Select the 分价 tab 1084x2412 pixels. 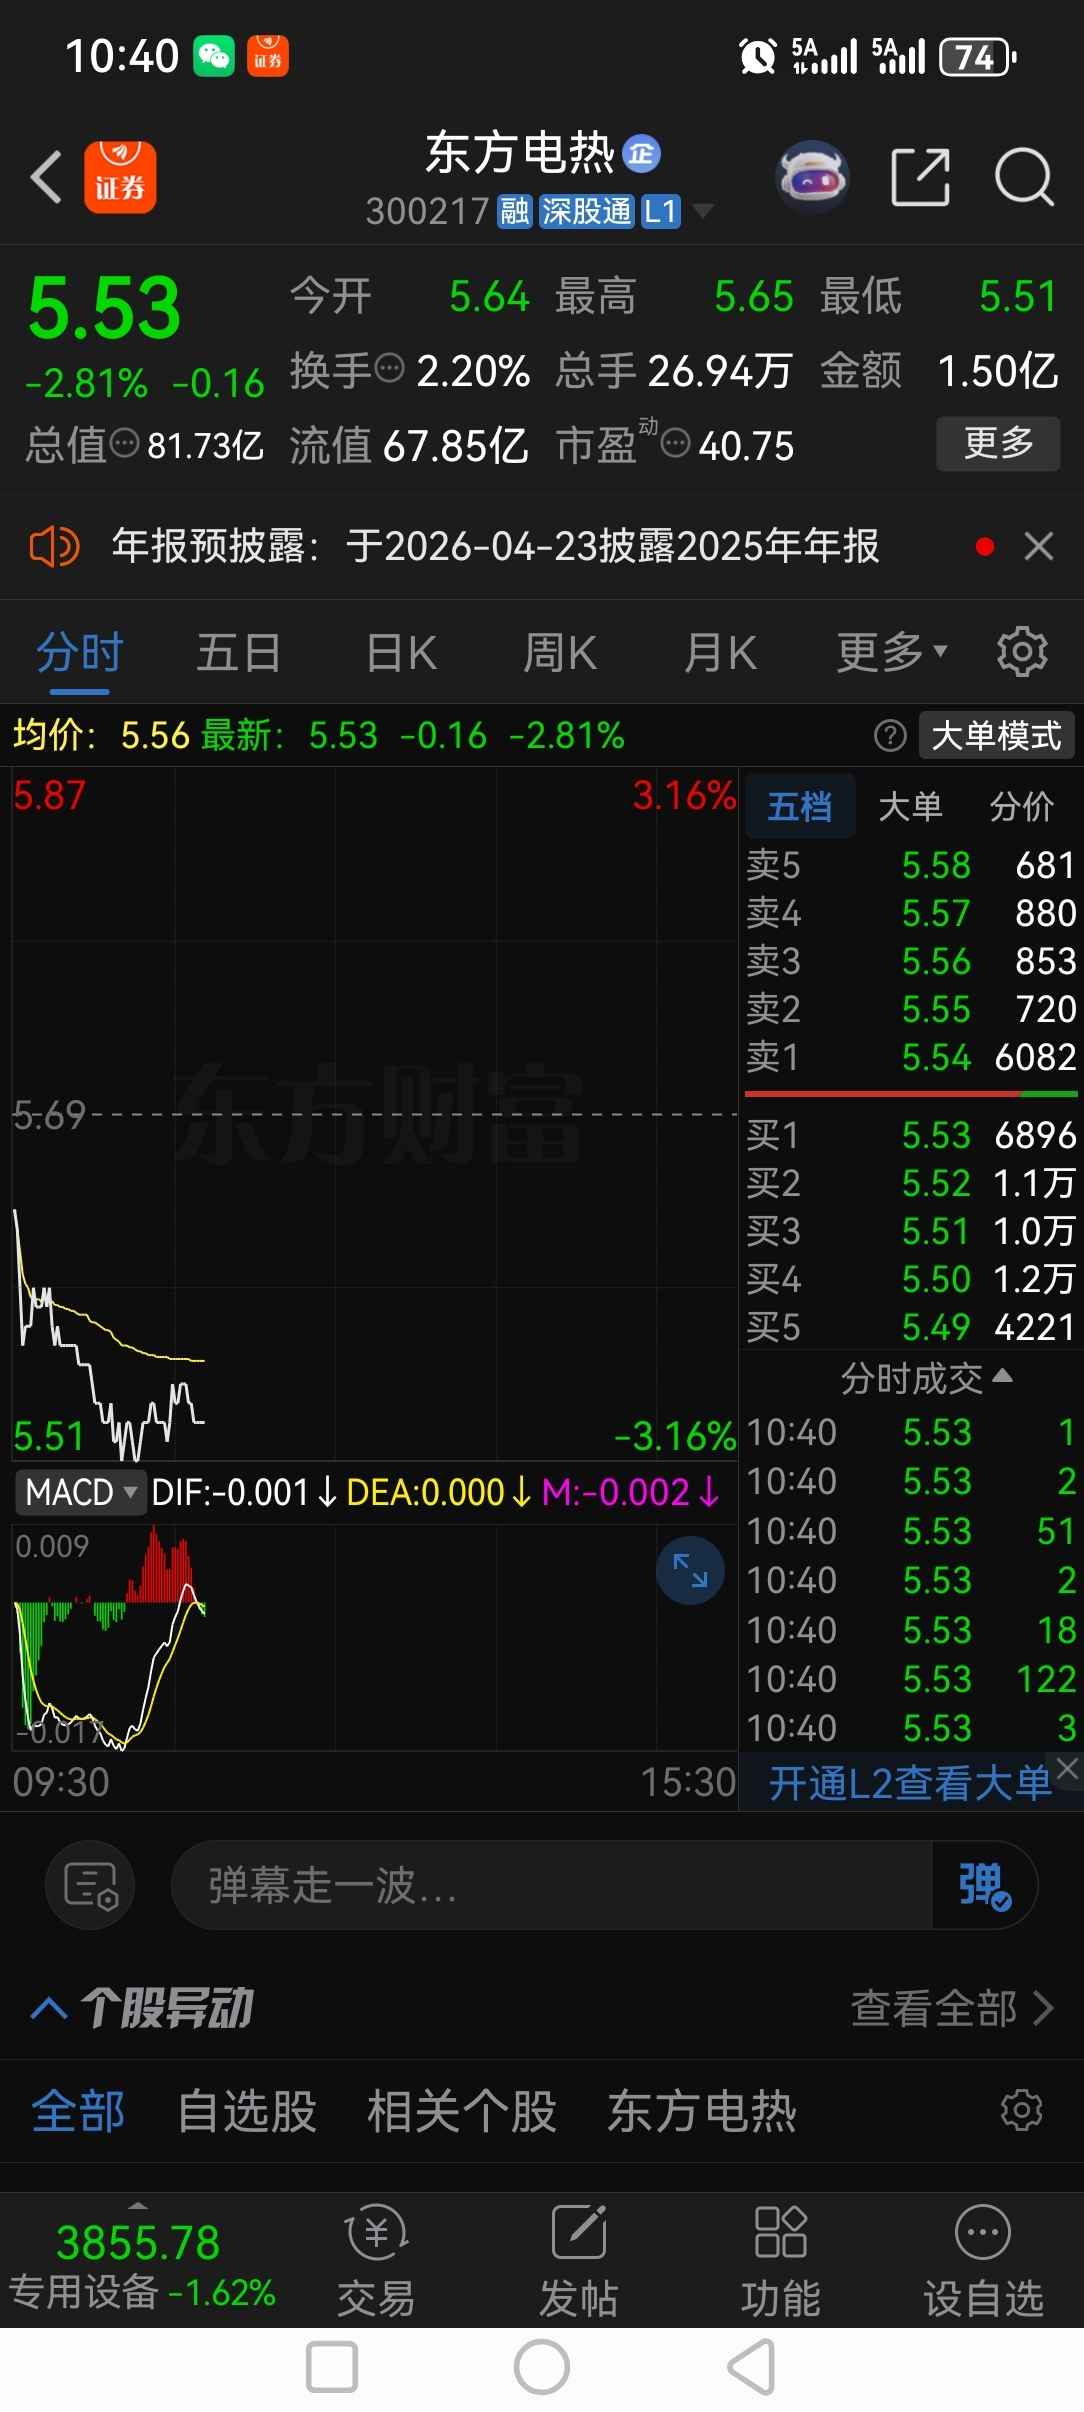[x=1022, y=806]
